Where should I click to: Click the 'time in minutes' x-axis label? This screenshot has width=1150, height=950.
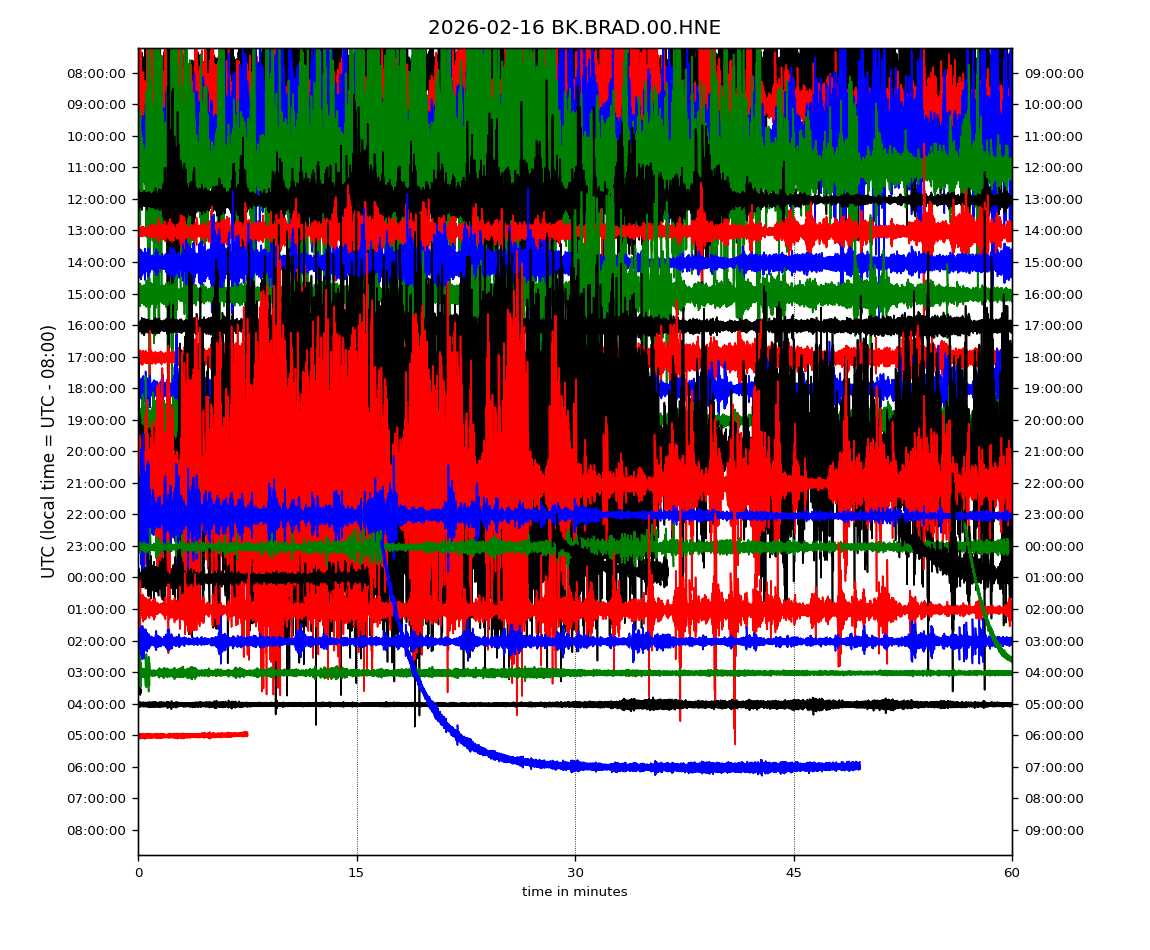[x=574, y=892]
